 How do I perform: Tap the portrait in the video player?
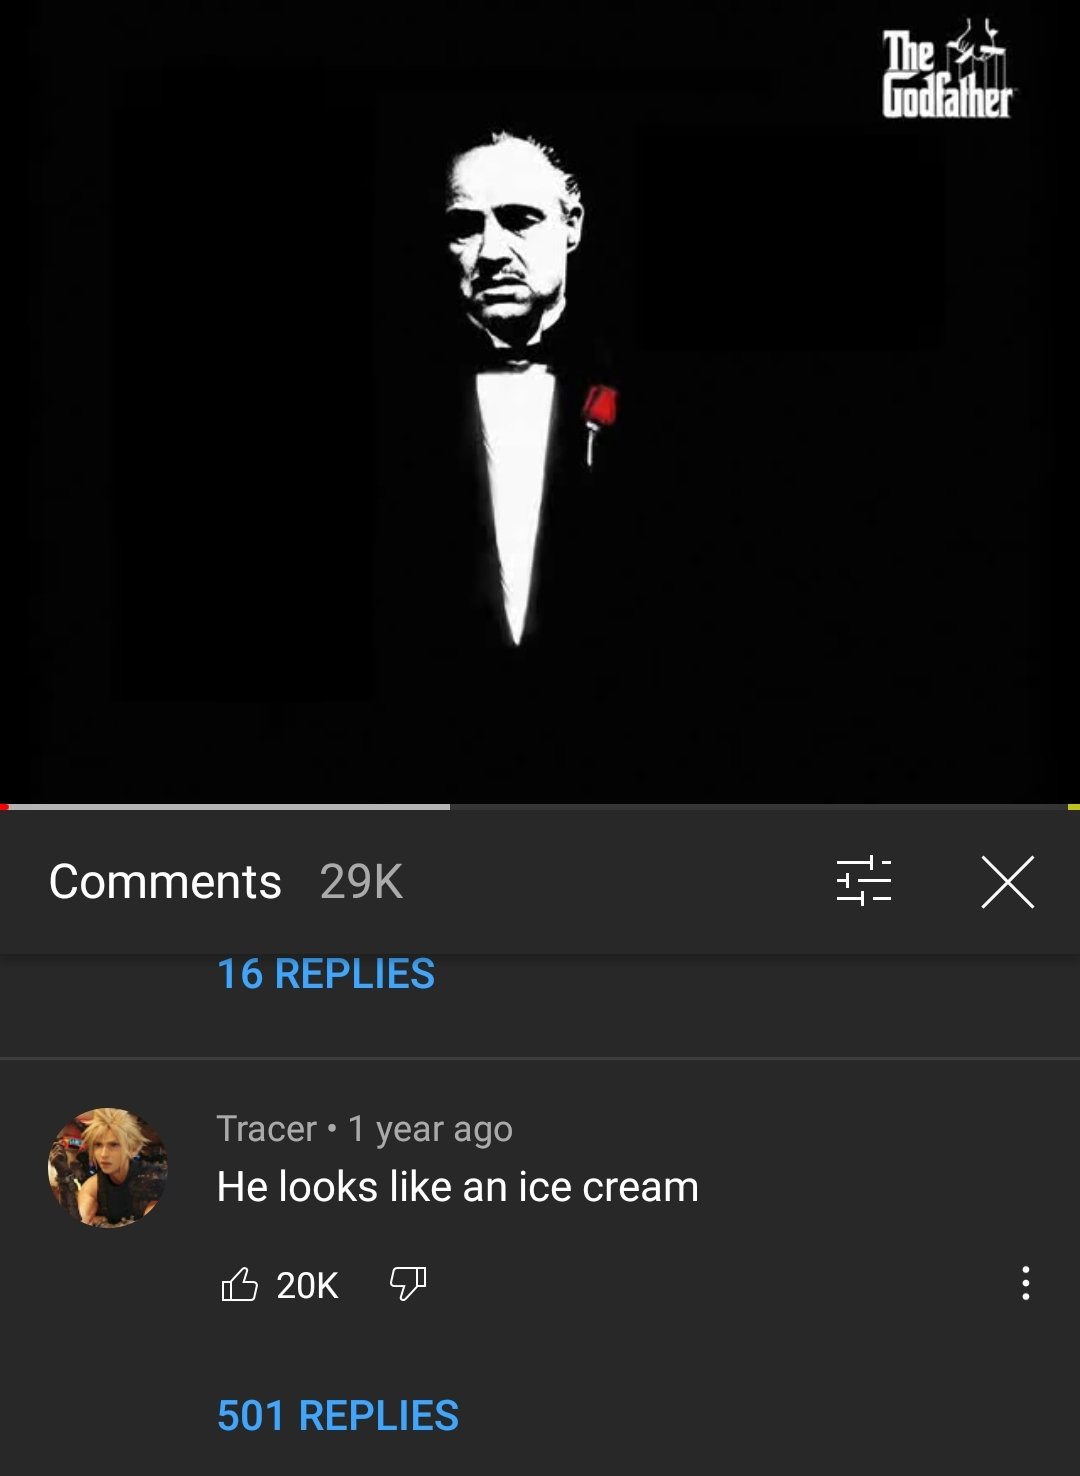tap(518, 390)
